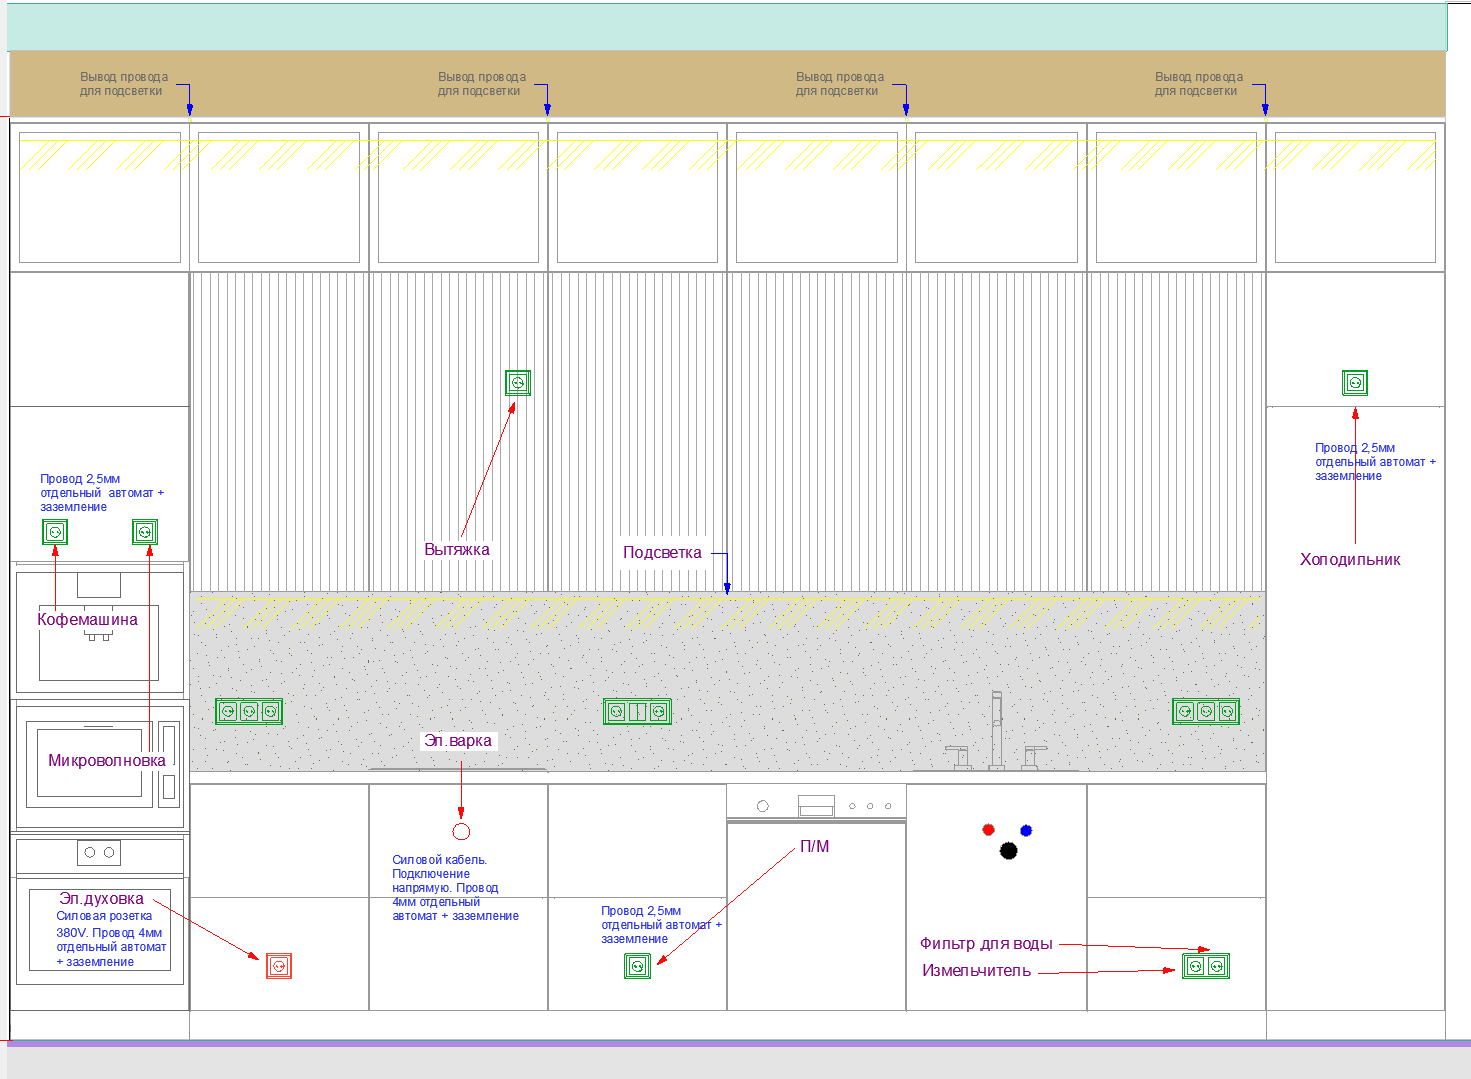Click the Микроволновка socket symbol

(145, 532)
